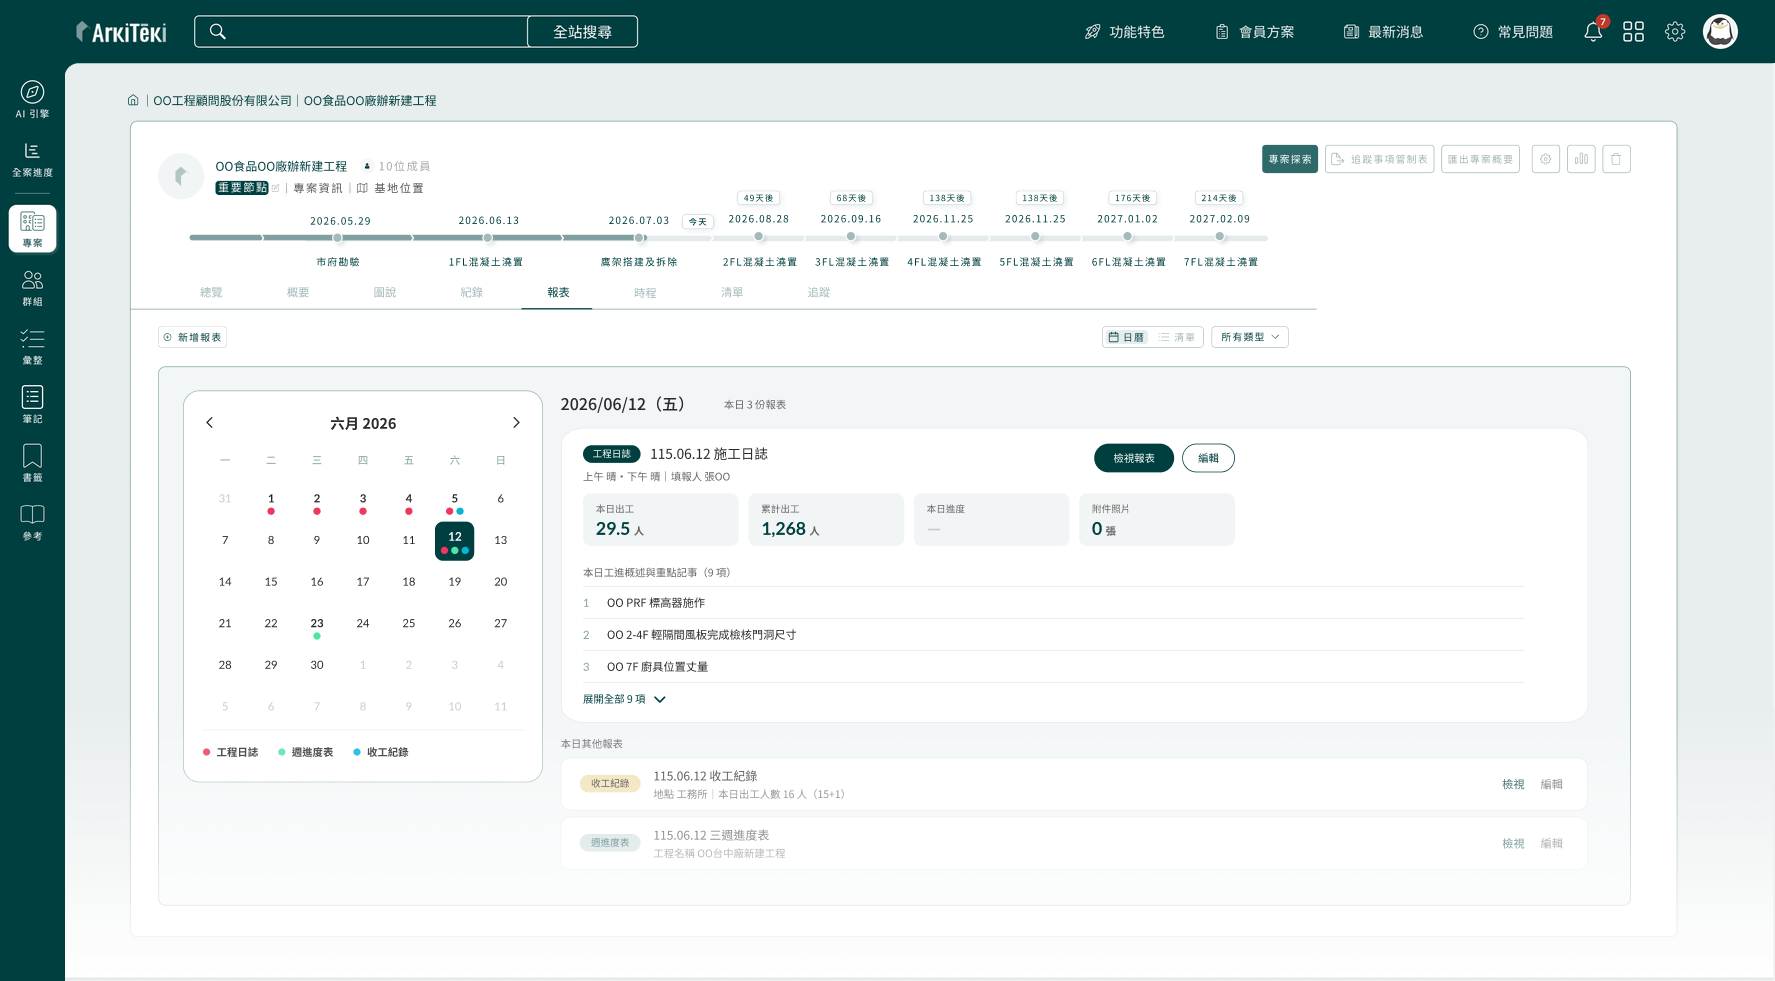Open 彙整 in the sidebar
1775x981 pixels.
[32, 346]
